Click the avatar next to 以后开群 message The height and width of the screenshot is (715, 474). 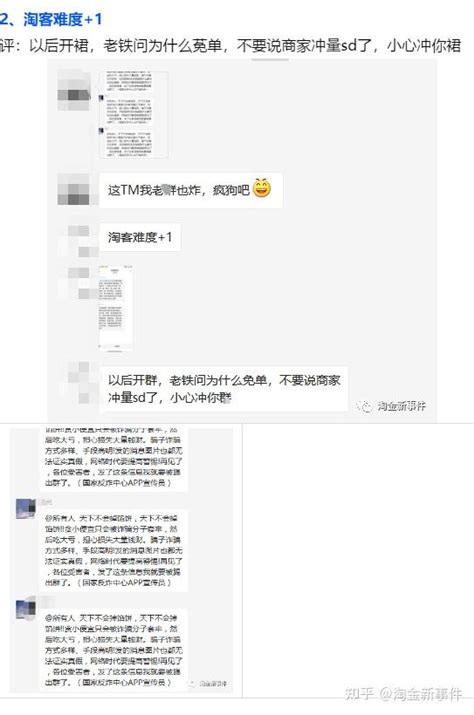tap(78, 382)
